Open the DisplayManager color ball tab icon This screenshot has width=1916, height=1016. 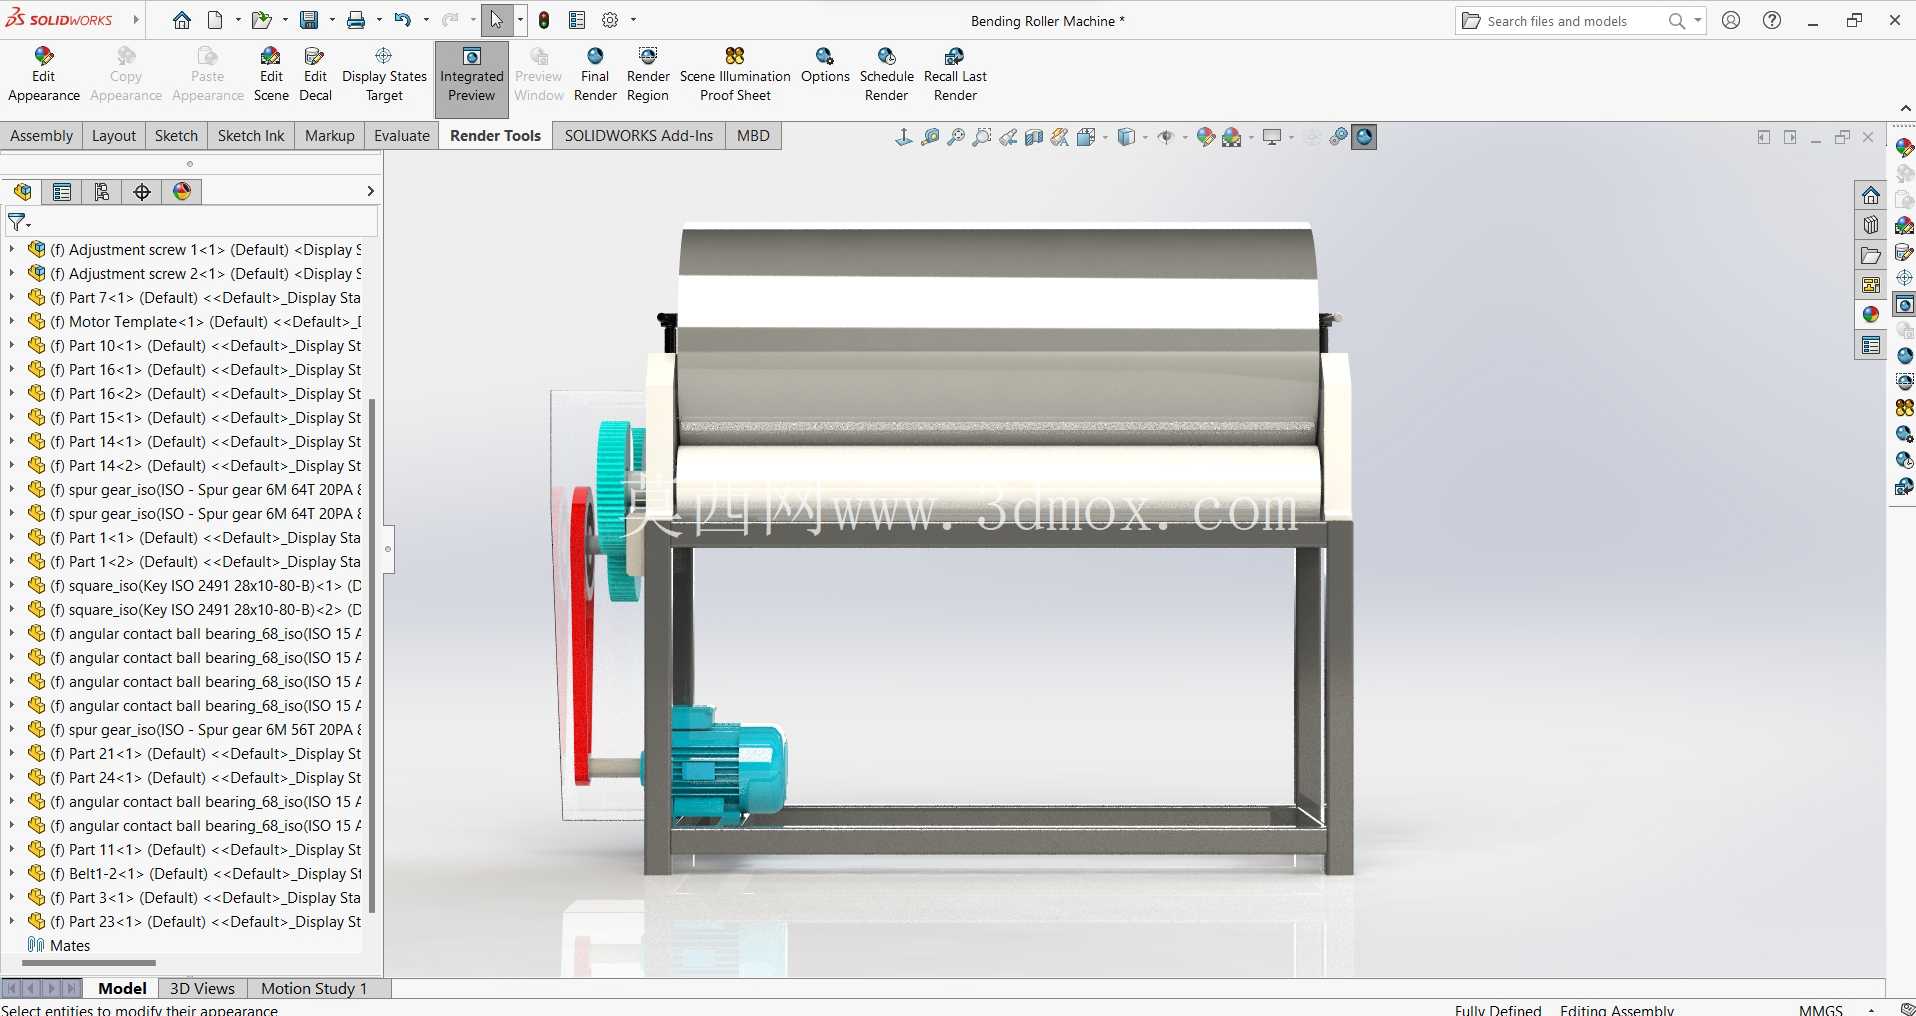point(182,192)
